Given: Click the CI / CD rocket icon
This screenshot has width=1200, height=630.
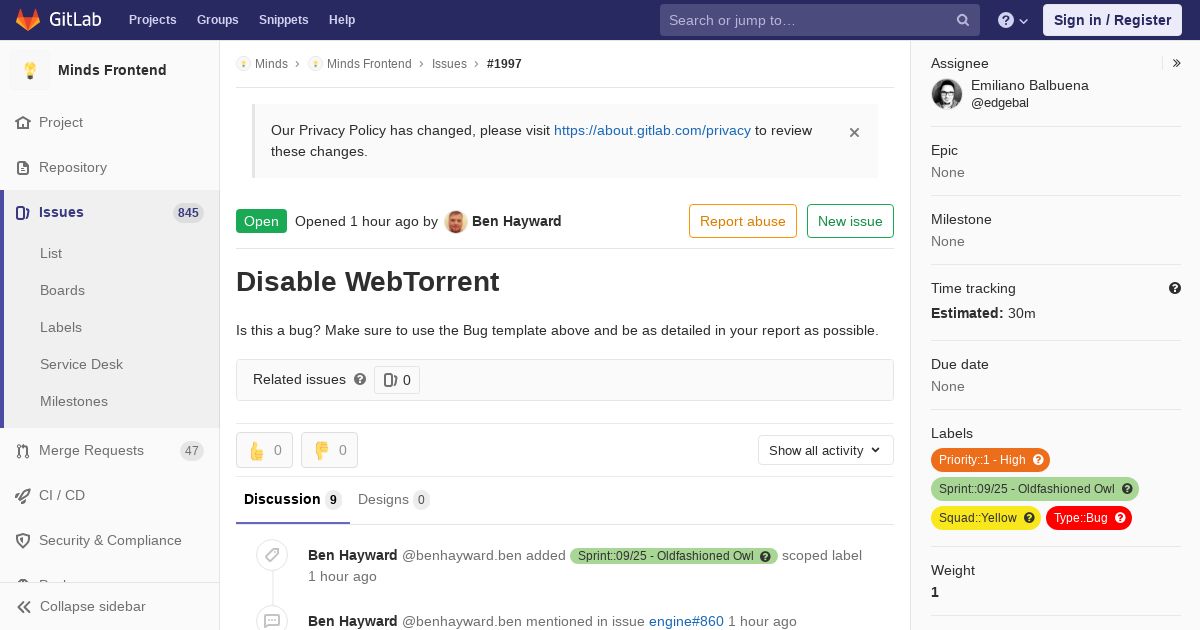Looking at the screenshot, I should (x=23, y=495).
